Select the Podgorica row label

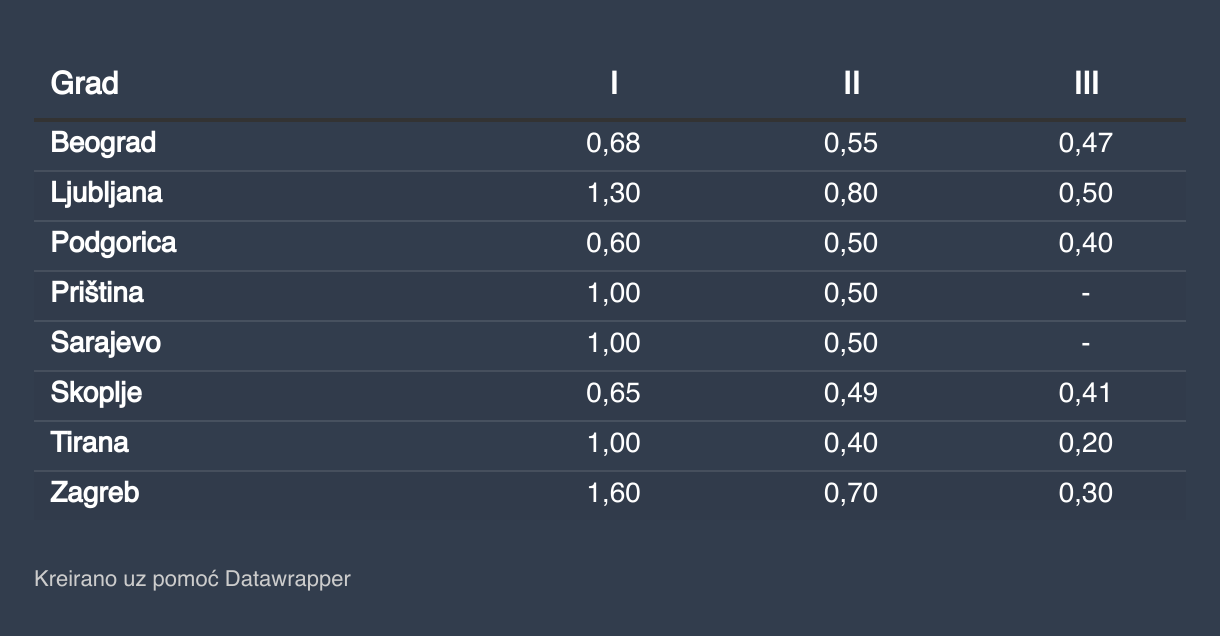(113, 243)
